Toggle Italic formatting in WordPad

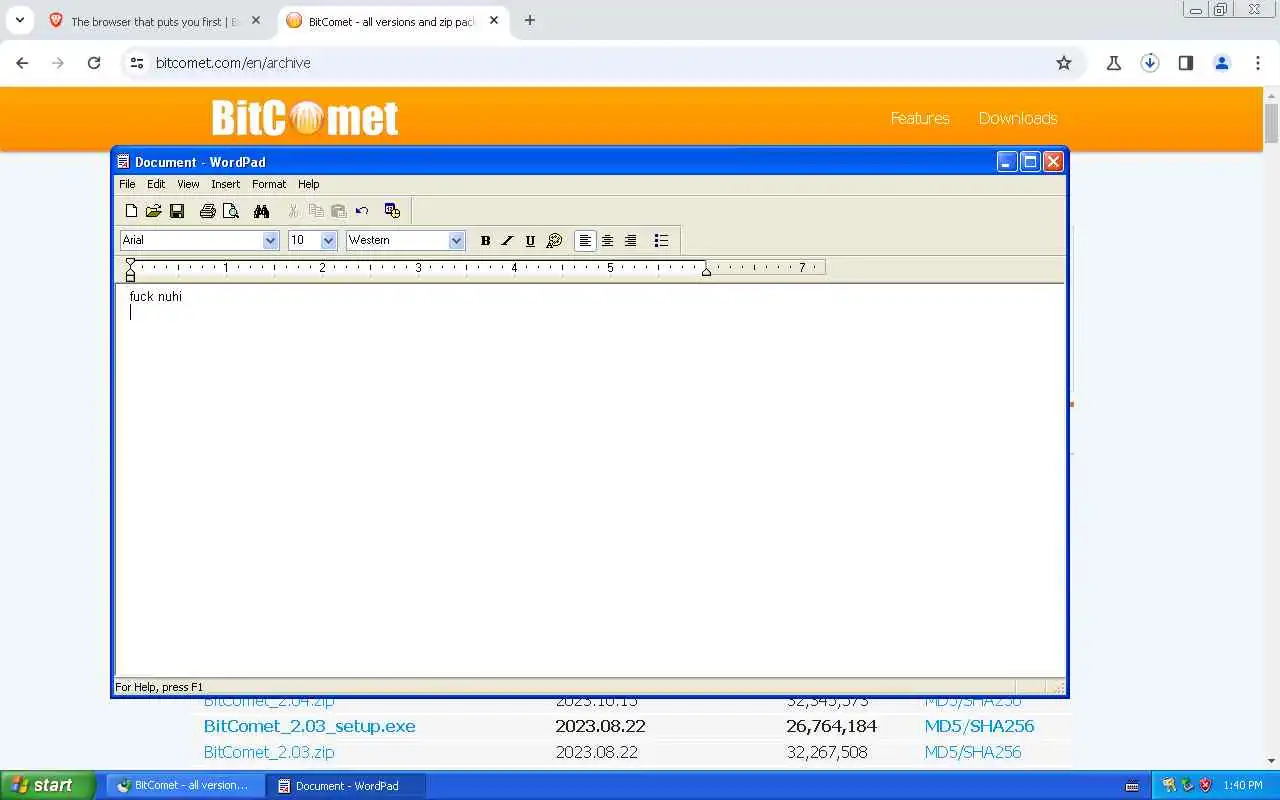(x=507, y=240)
